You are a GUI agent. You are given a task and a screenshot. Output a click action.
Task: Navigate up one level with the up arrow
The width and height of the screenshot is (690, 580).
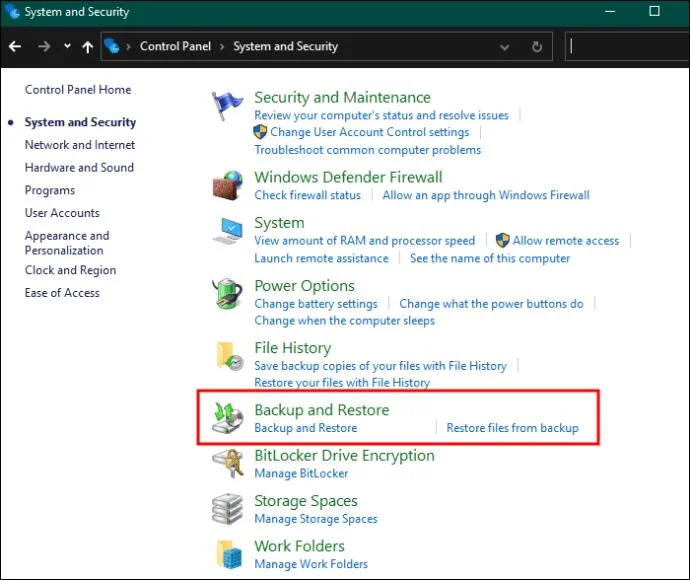[x=88, y=46]
